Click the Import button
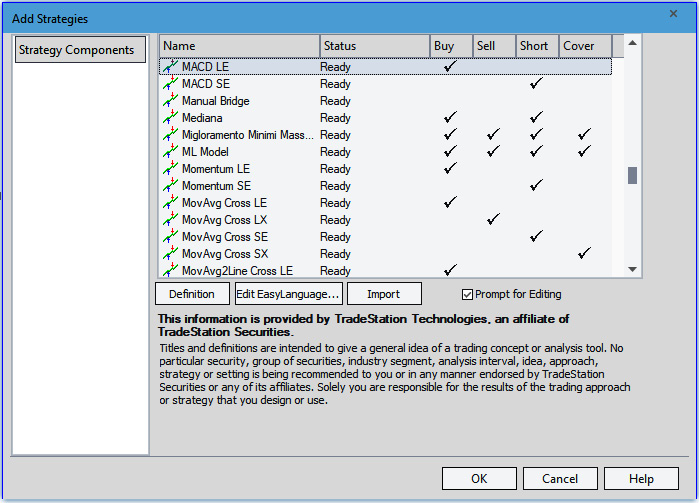The height and width of the screenshot is (503, 699). pos(384,294)
